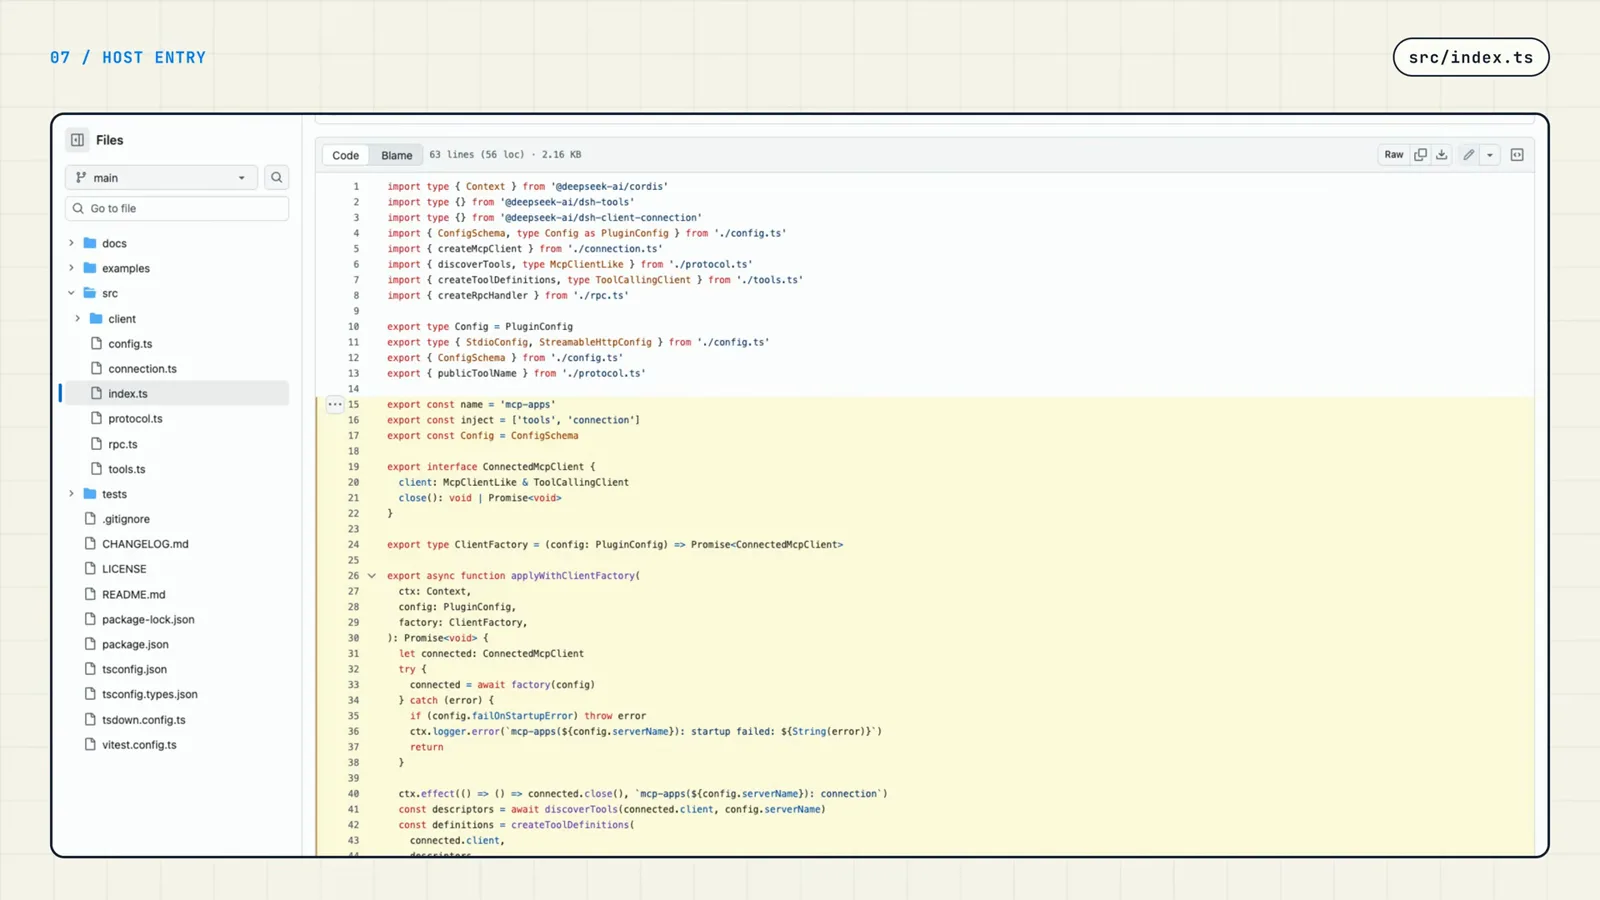Open connection.ts file
Image resolution: width=1600 pixels, height=900 pixels.
point(142,369)
